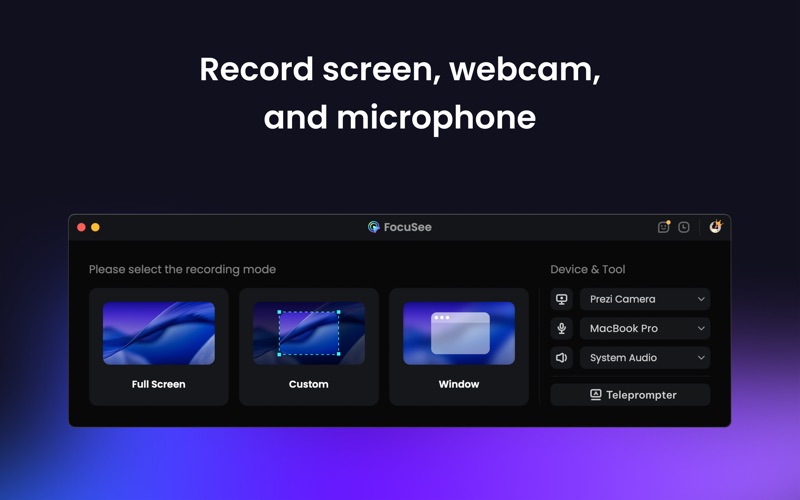The height and width of the screenshot is (500, 800).
Task: Click the Custom mode label
Action: click(309, 384)
